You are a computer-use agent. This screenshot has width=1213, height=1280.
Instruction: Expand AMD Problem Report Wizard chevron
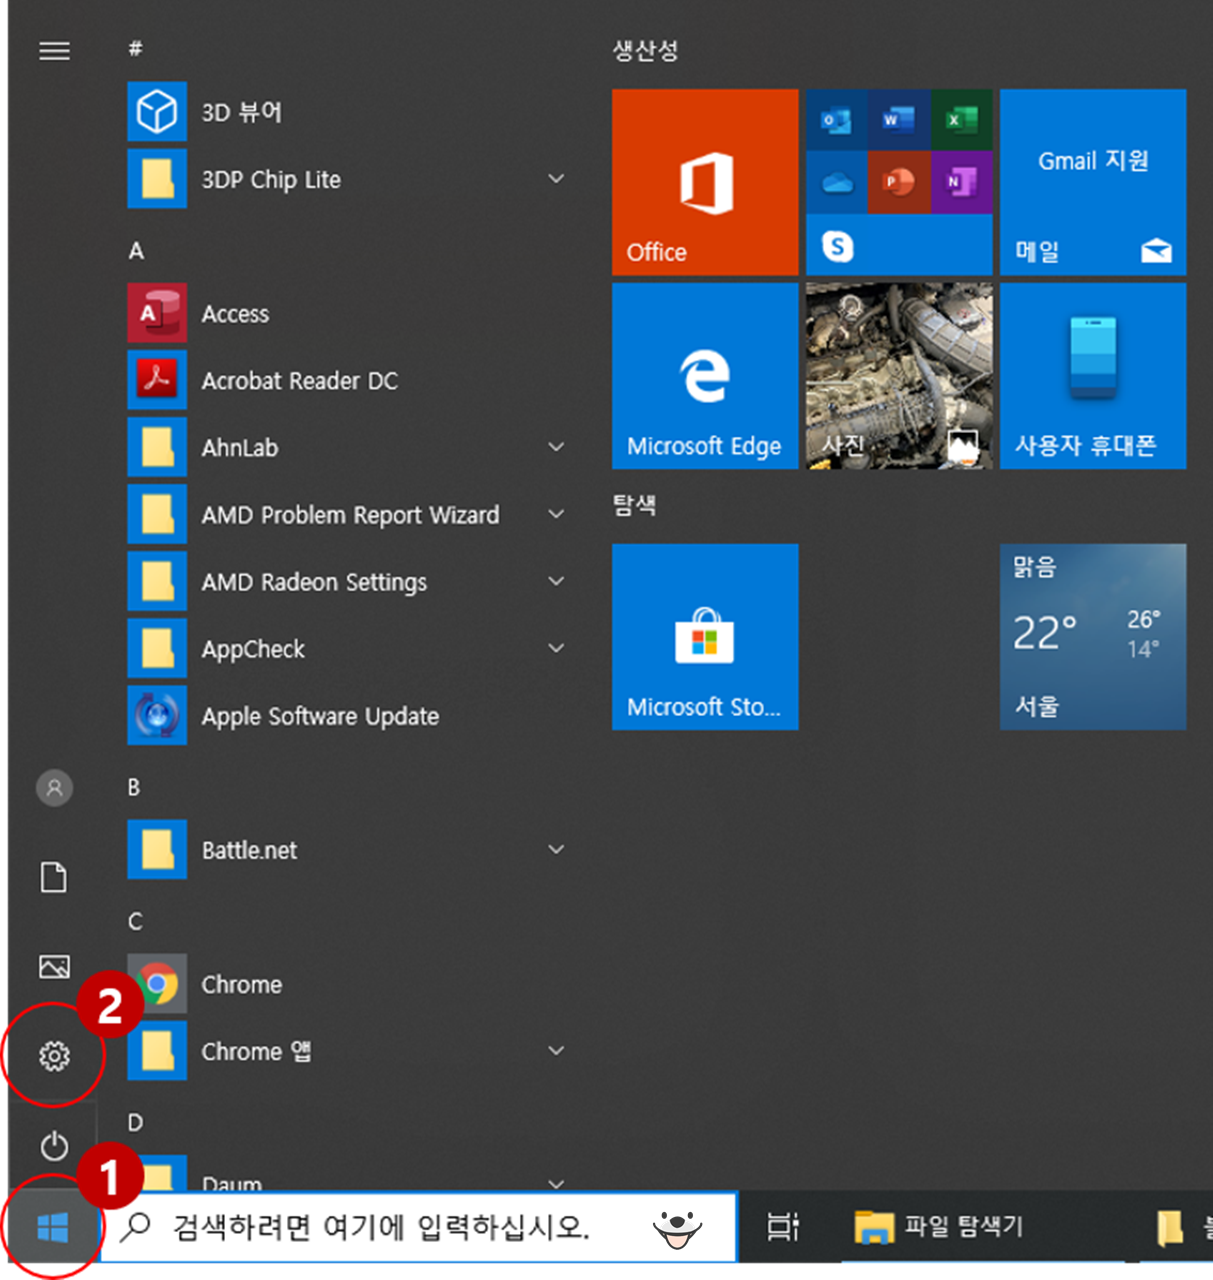556,513
